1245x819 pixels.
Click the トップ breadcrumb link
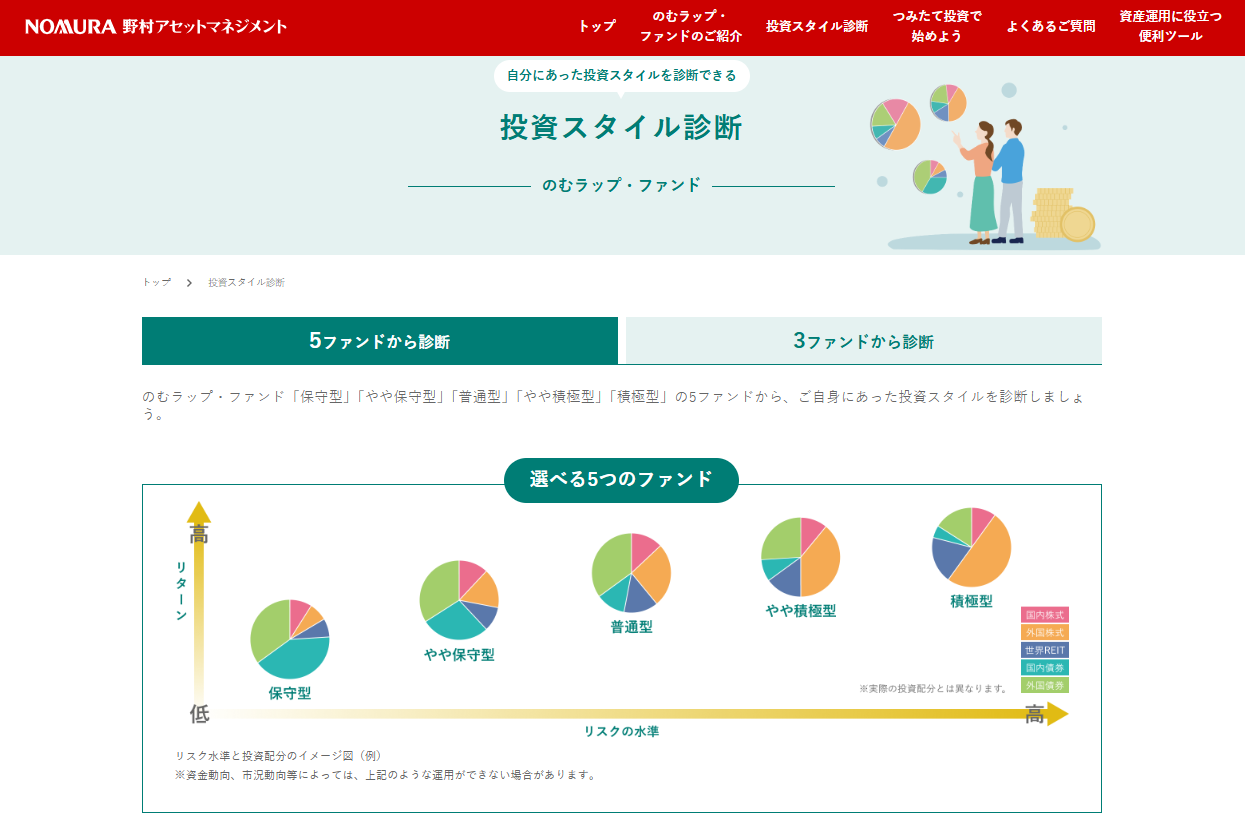click(156, 283)
